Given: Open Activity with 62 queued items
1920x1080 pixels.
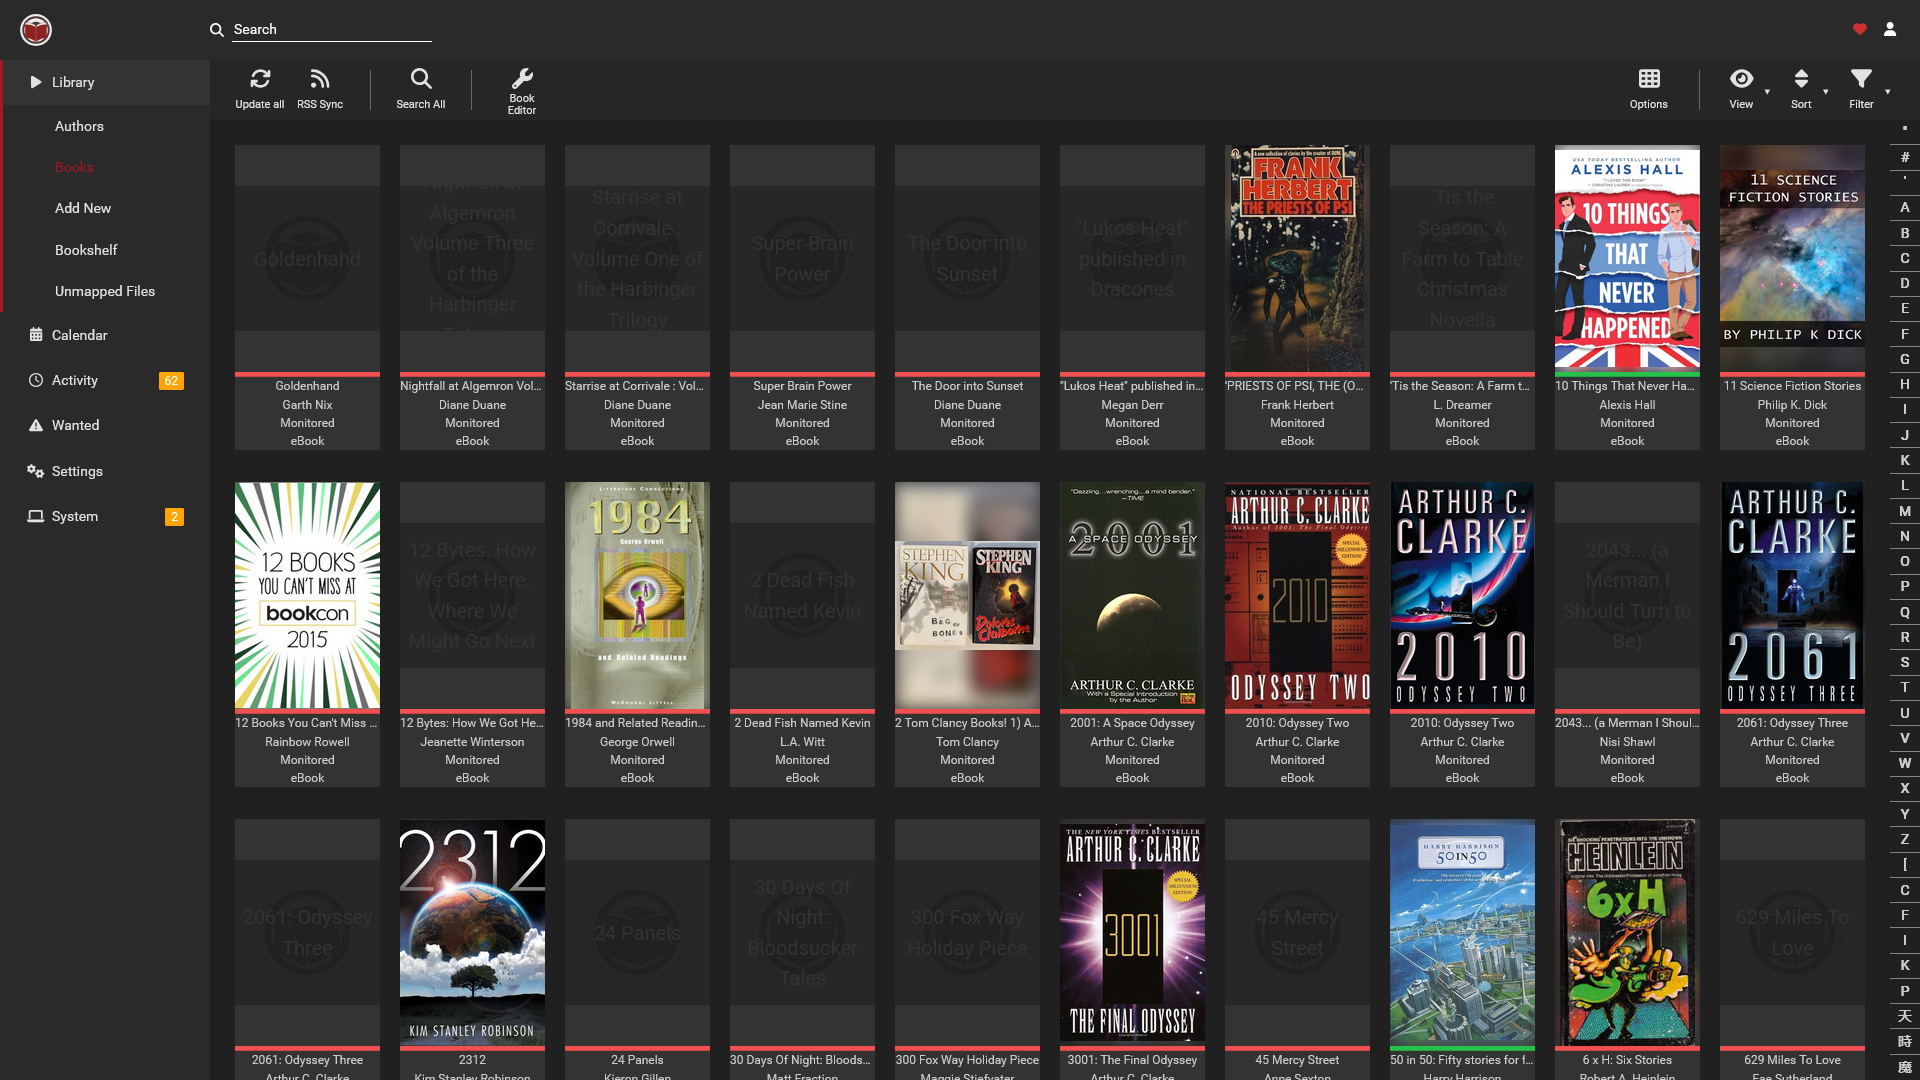Looking at the screenshot, I should [x=105, y=380].
